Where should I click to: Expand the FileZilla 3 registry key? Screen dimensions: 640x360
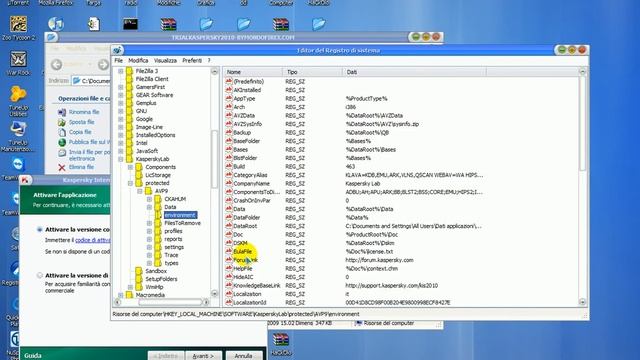click(121, 71)
